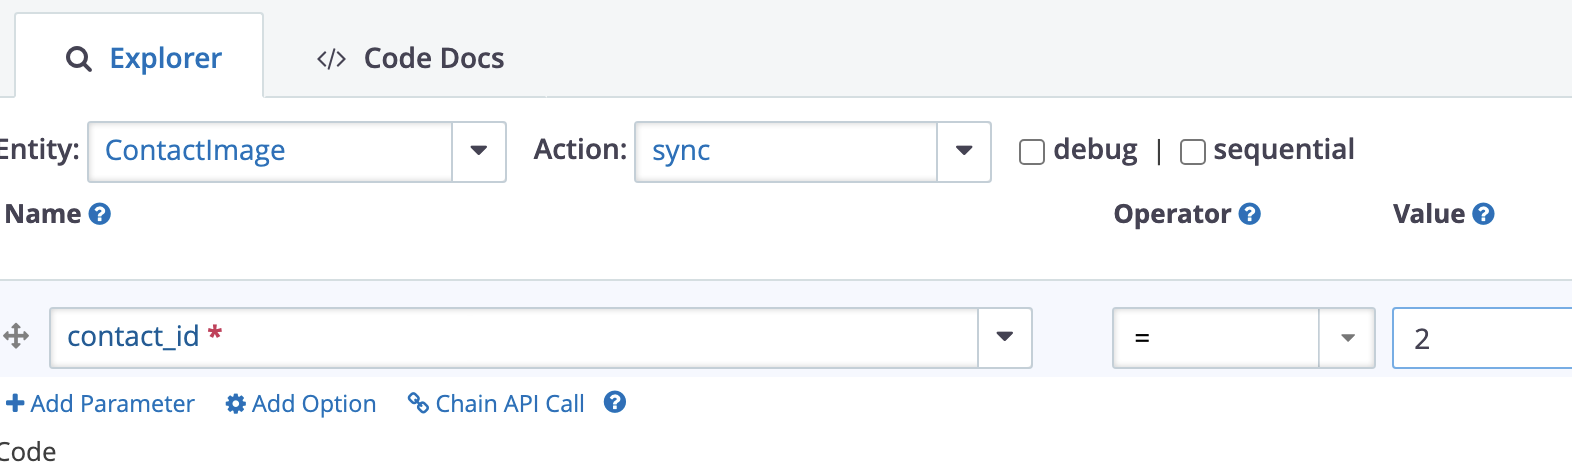Click the help icon beside Value
The height and width of the screenshot is (472, 1572).
1484,214
